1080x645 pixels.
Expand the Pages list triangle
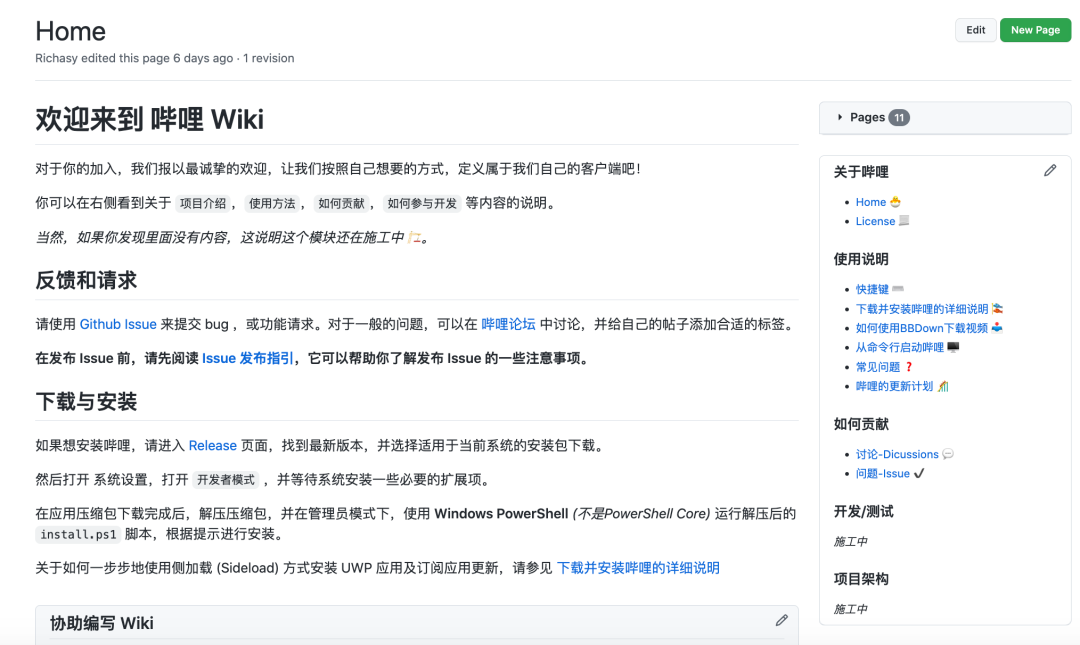(x=840, y=117)
